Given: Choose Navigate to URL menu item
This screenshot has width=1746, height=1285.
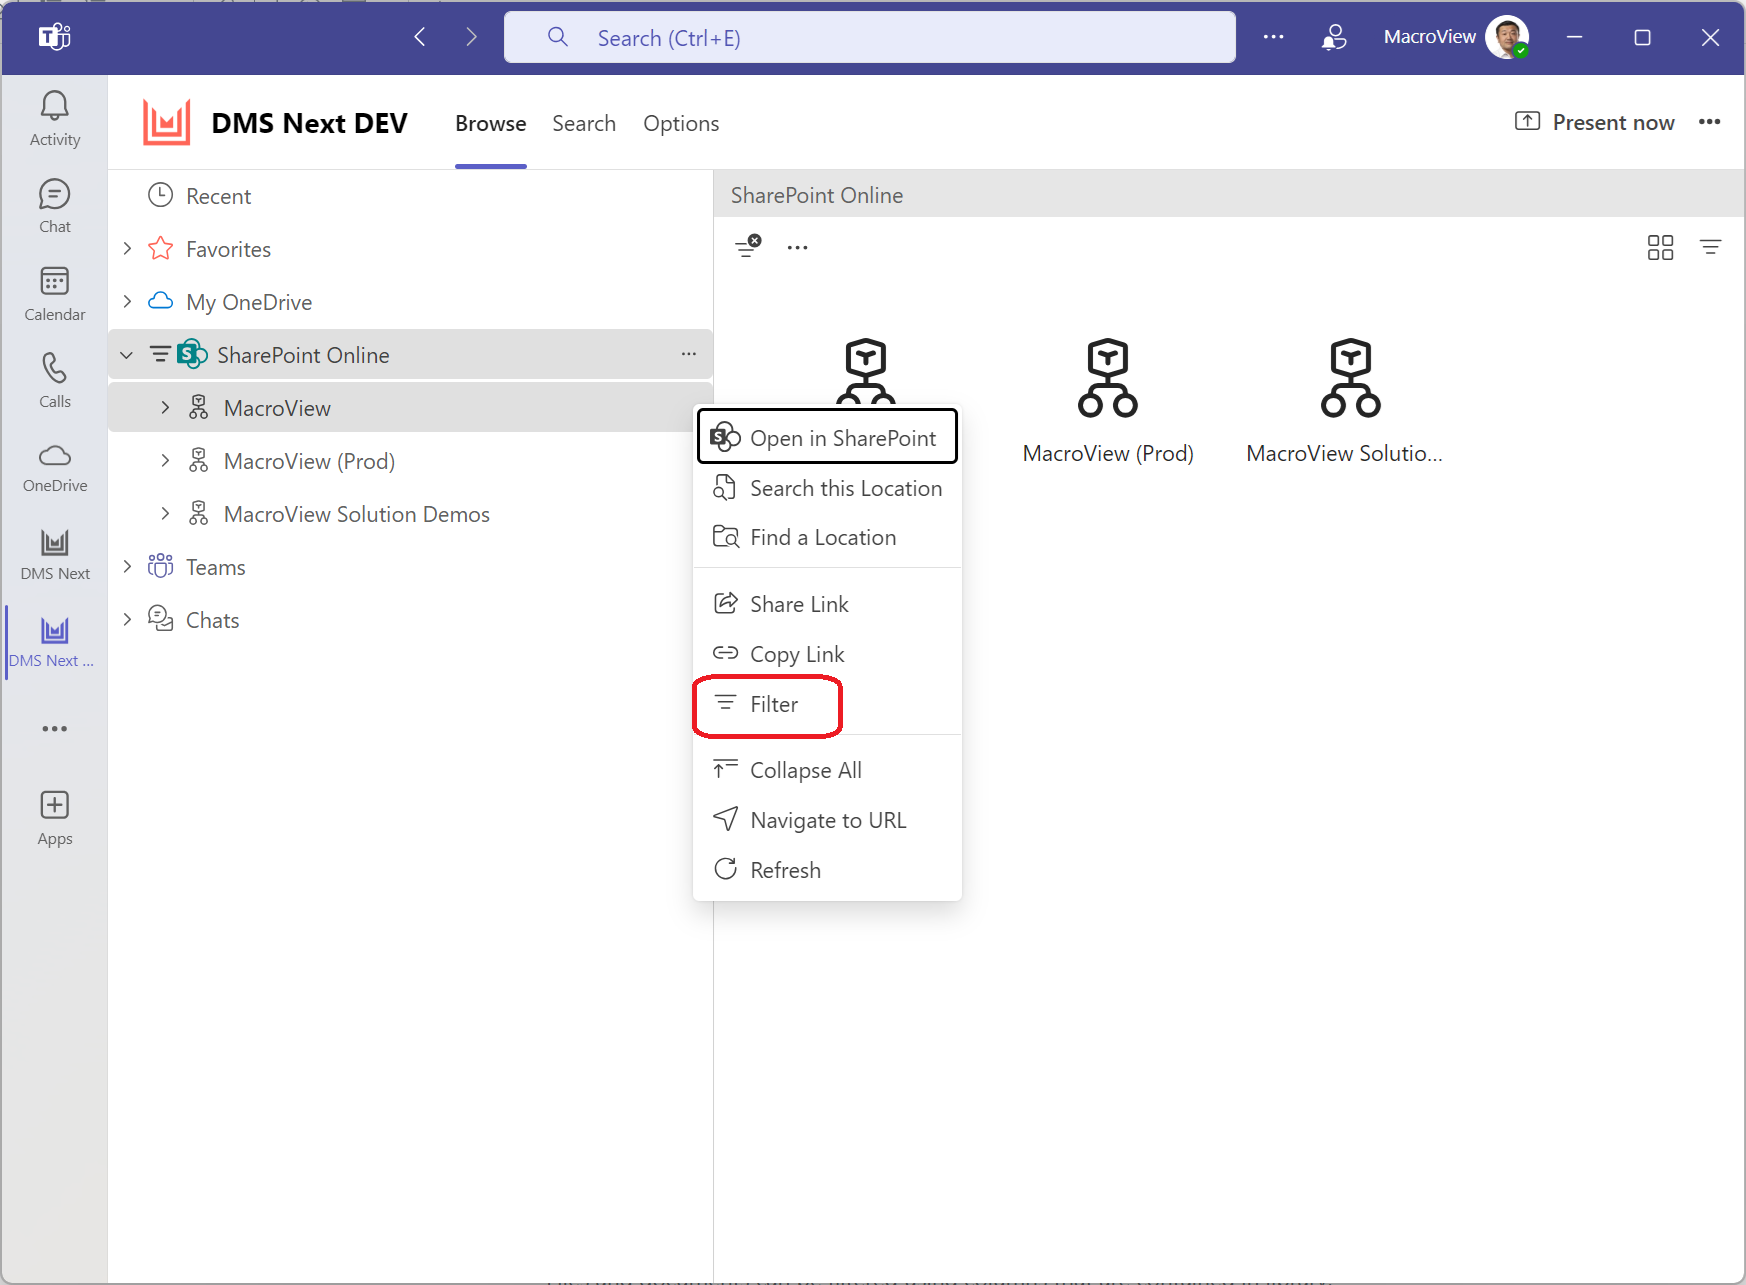Looking at the screenshot, I should (827, 820).
